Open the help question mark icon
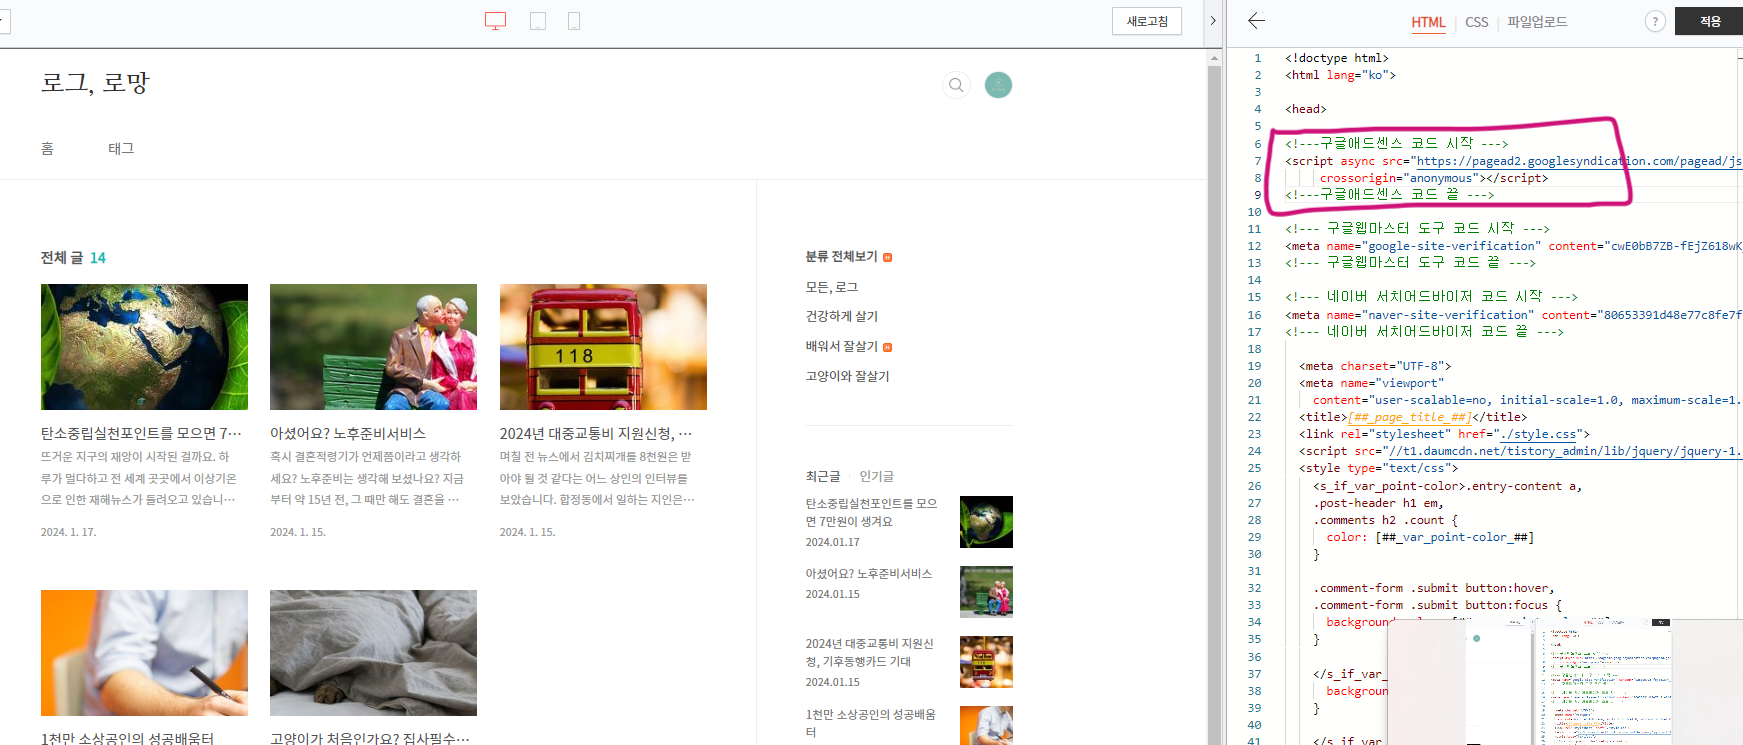The image size is (1743, 745). (1655, 21)
